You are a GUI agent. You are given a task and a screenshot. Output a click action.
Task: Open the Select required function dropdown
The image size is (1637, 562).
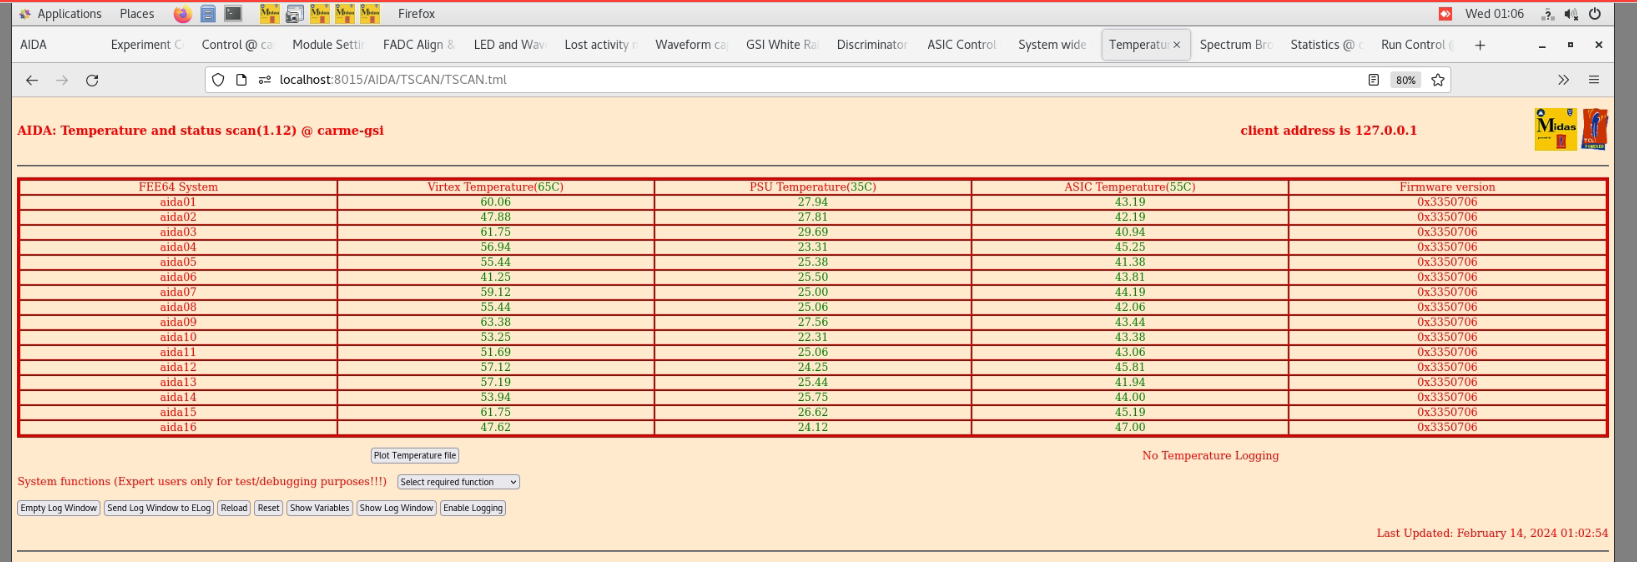tap(458, 482)
